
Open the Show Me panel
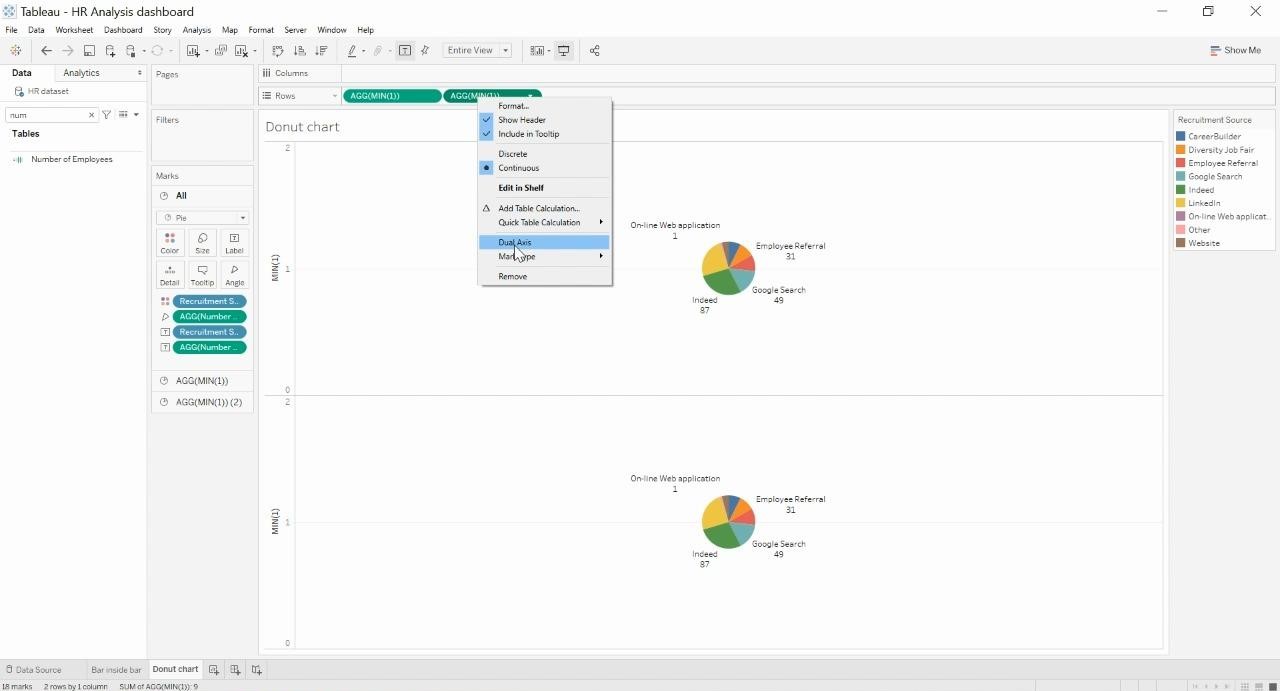pyautogui.click(x=1235, y=50)
